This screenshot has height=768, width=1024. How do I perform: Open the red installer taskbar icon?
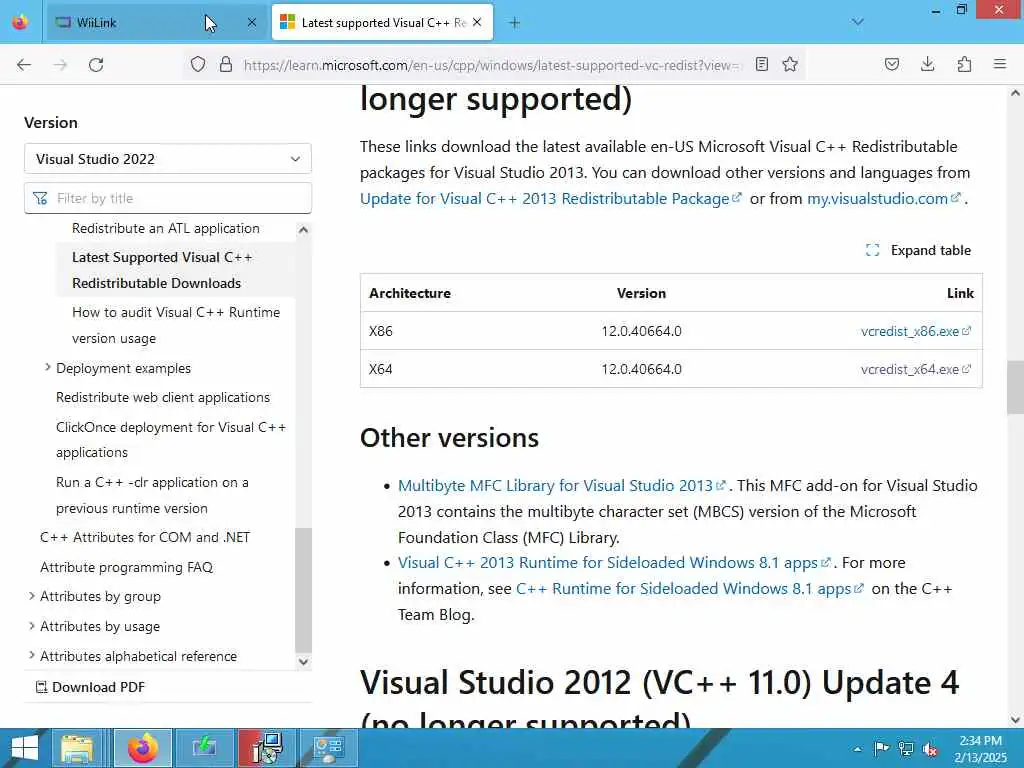[x=266, y=748]
